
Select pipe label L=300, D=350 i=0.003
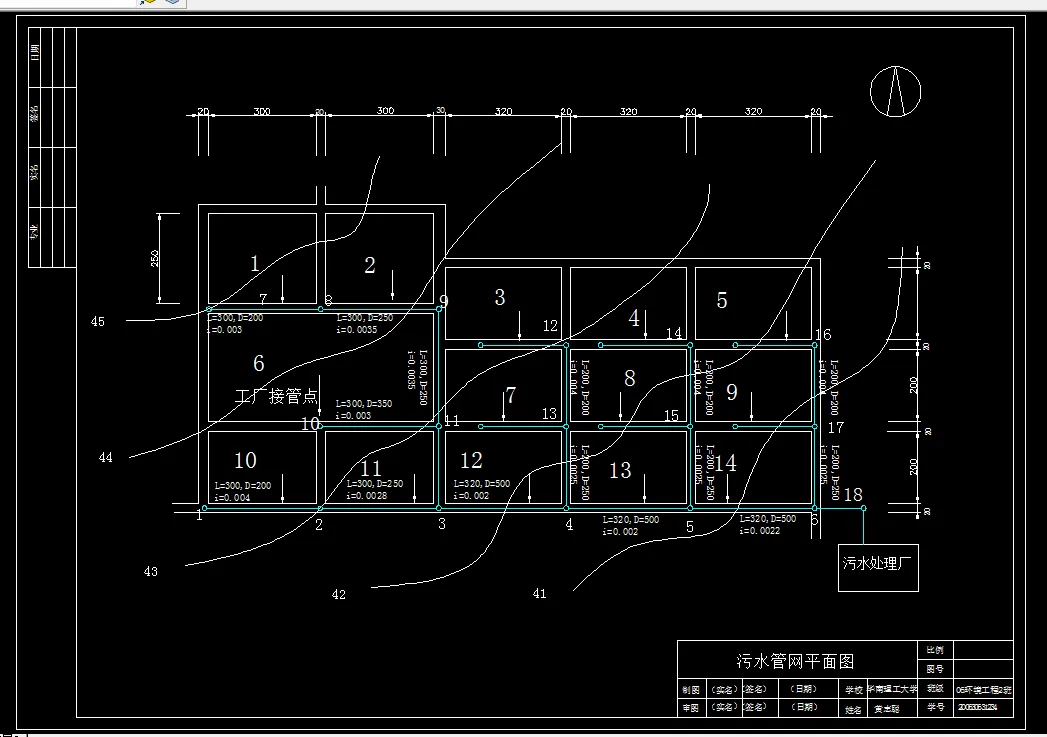364,409
